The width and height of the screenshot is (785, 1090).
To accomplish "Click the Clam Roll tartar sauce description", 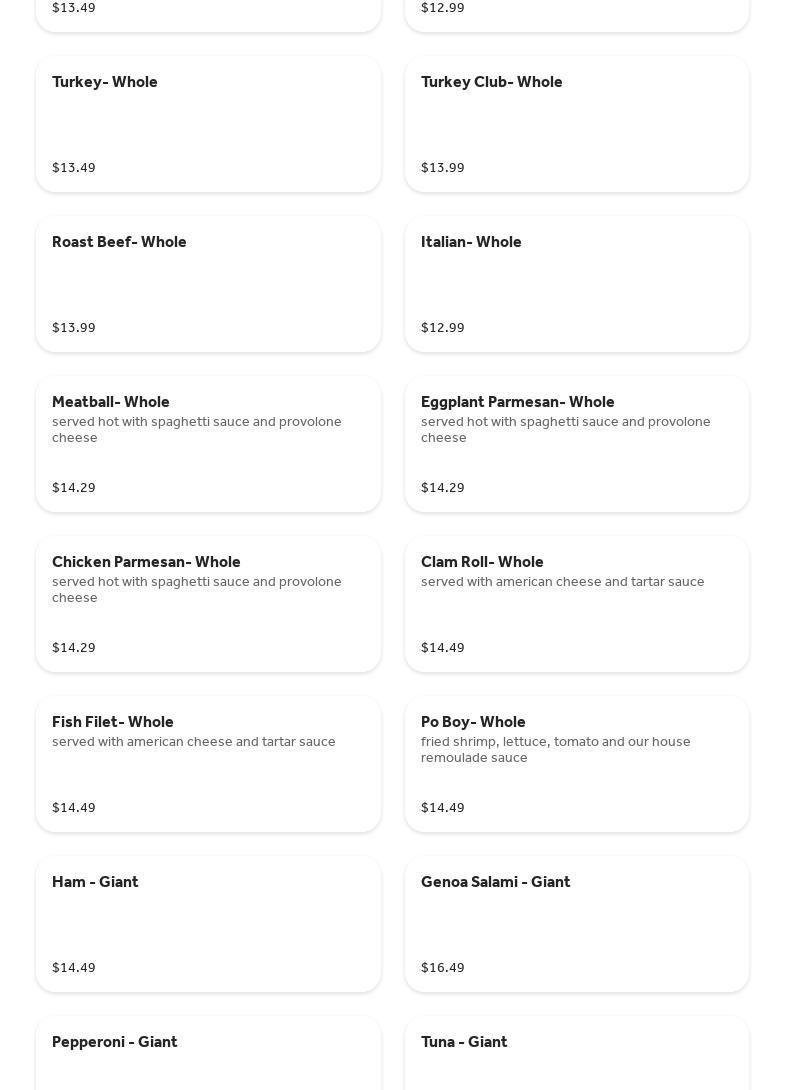I will pos(562,582).
